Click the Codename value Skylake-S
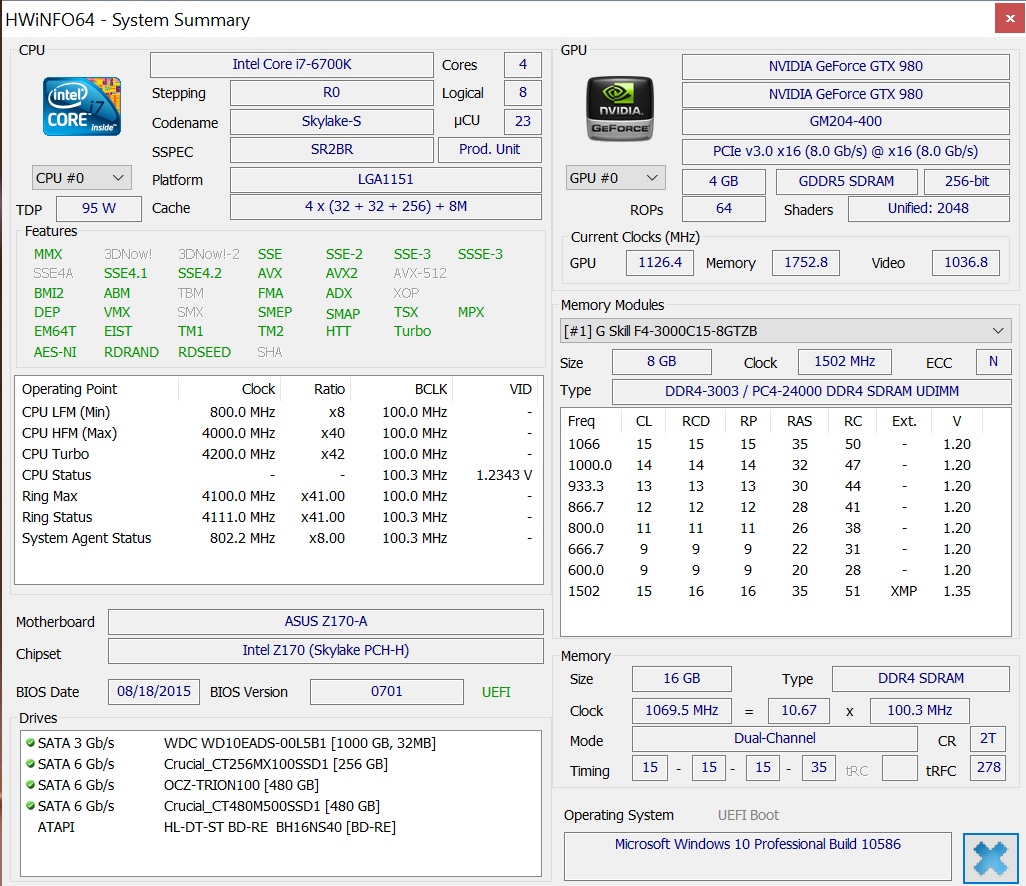 point(332,122)
